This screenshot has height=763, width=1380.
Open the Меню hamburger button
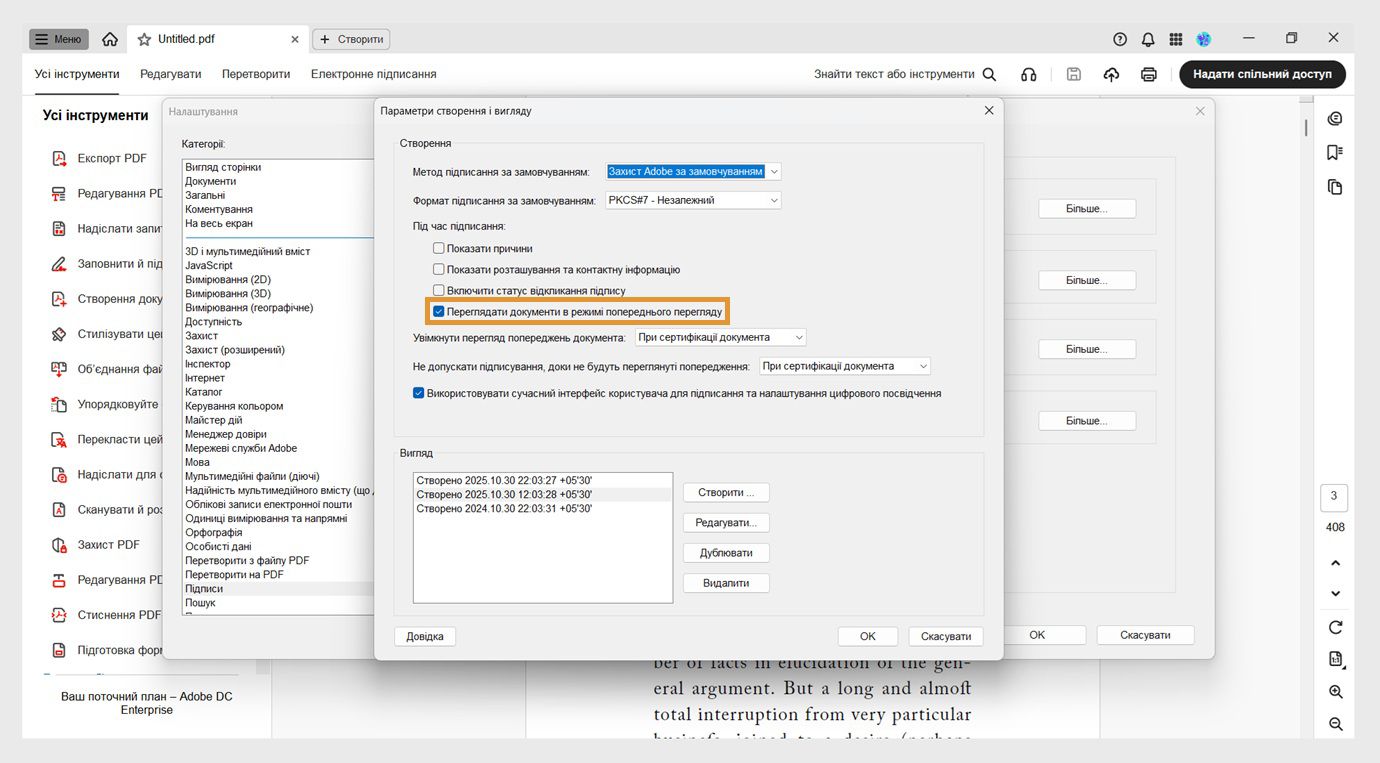point(59,39)
